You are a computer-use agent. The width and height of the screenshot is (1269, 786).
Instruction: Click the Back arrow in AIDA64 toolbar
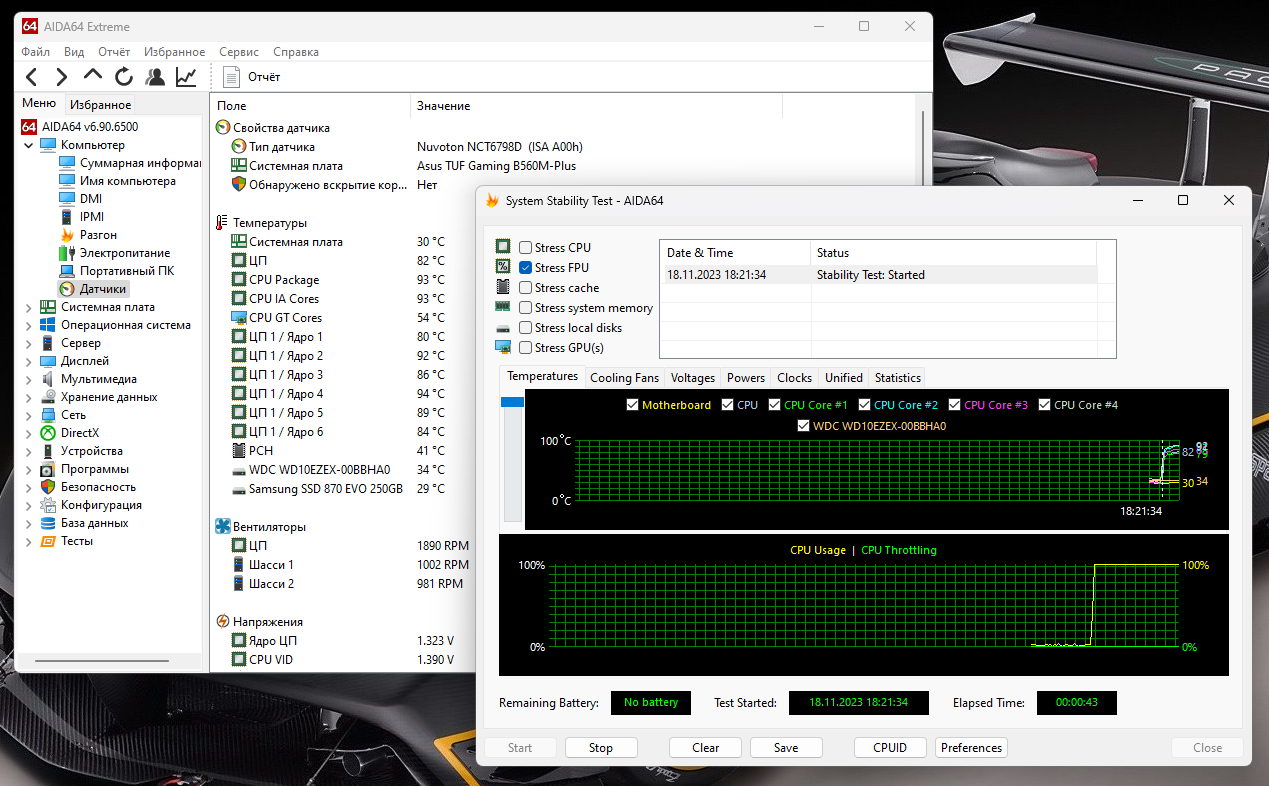32,77
